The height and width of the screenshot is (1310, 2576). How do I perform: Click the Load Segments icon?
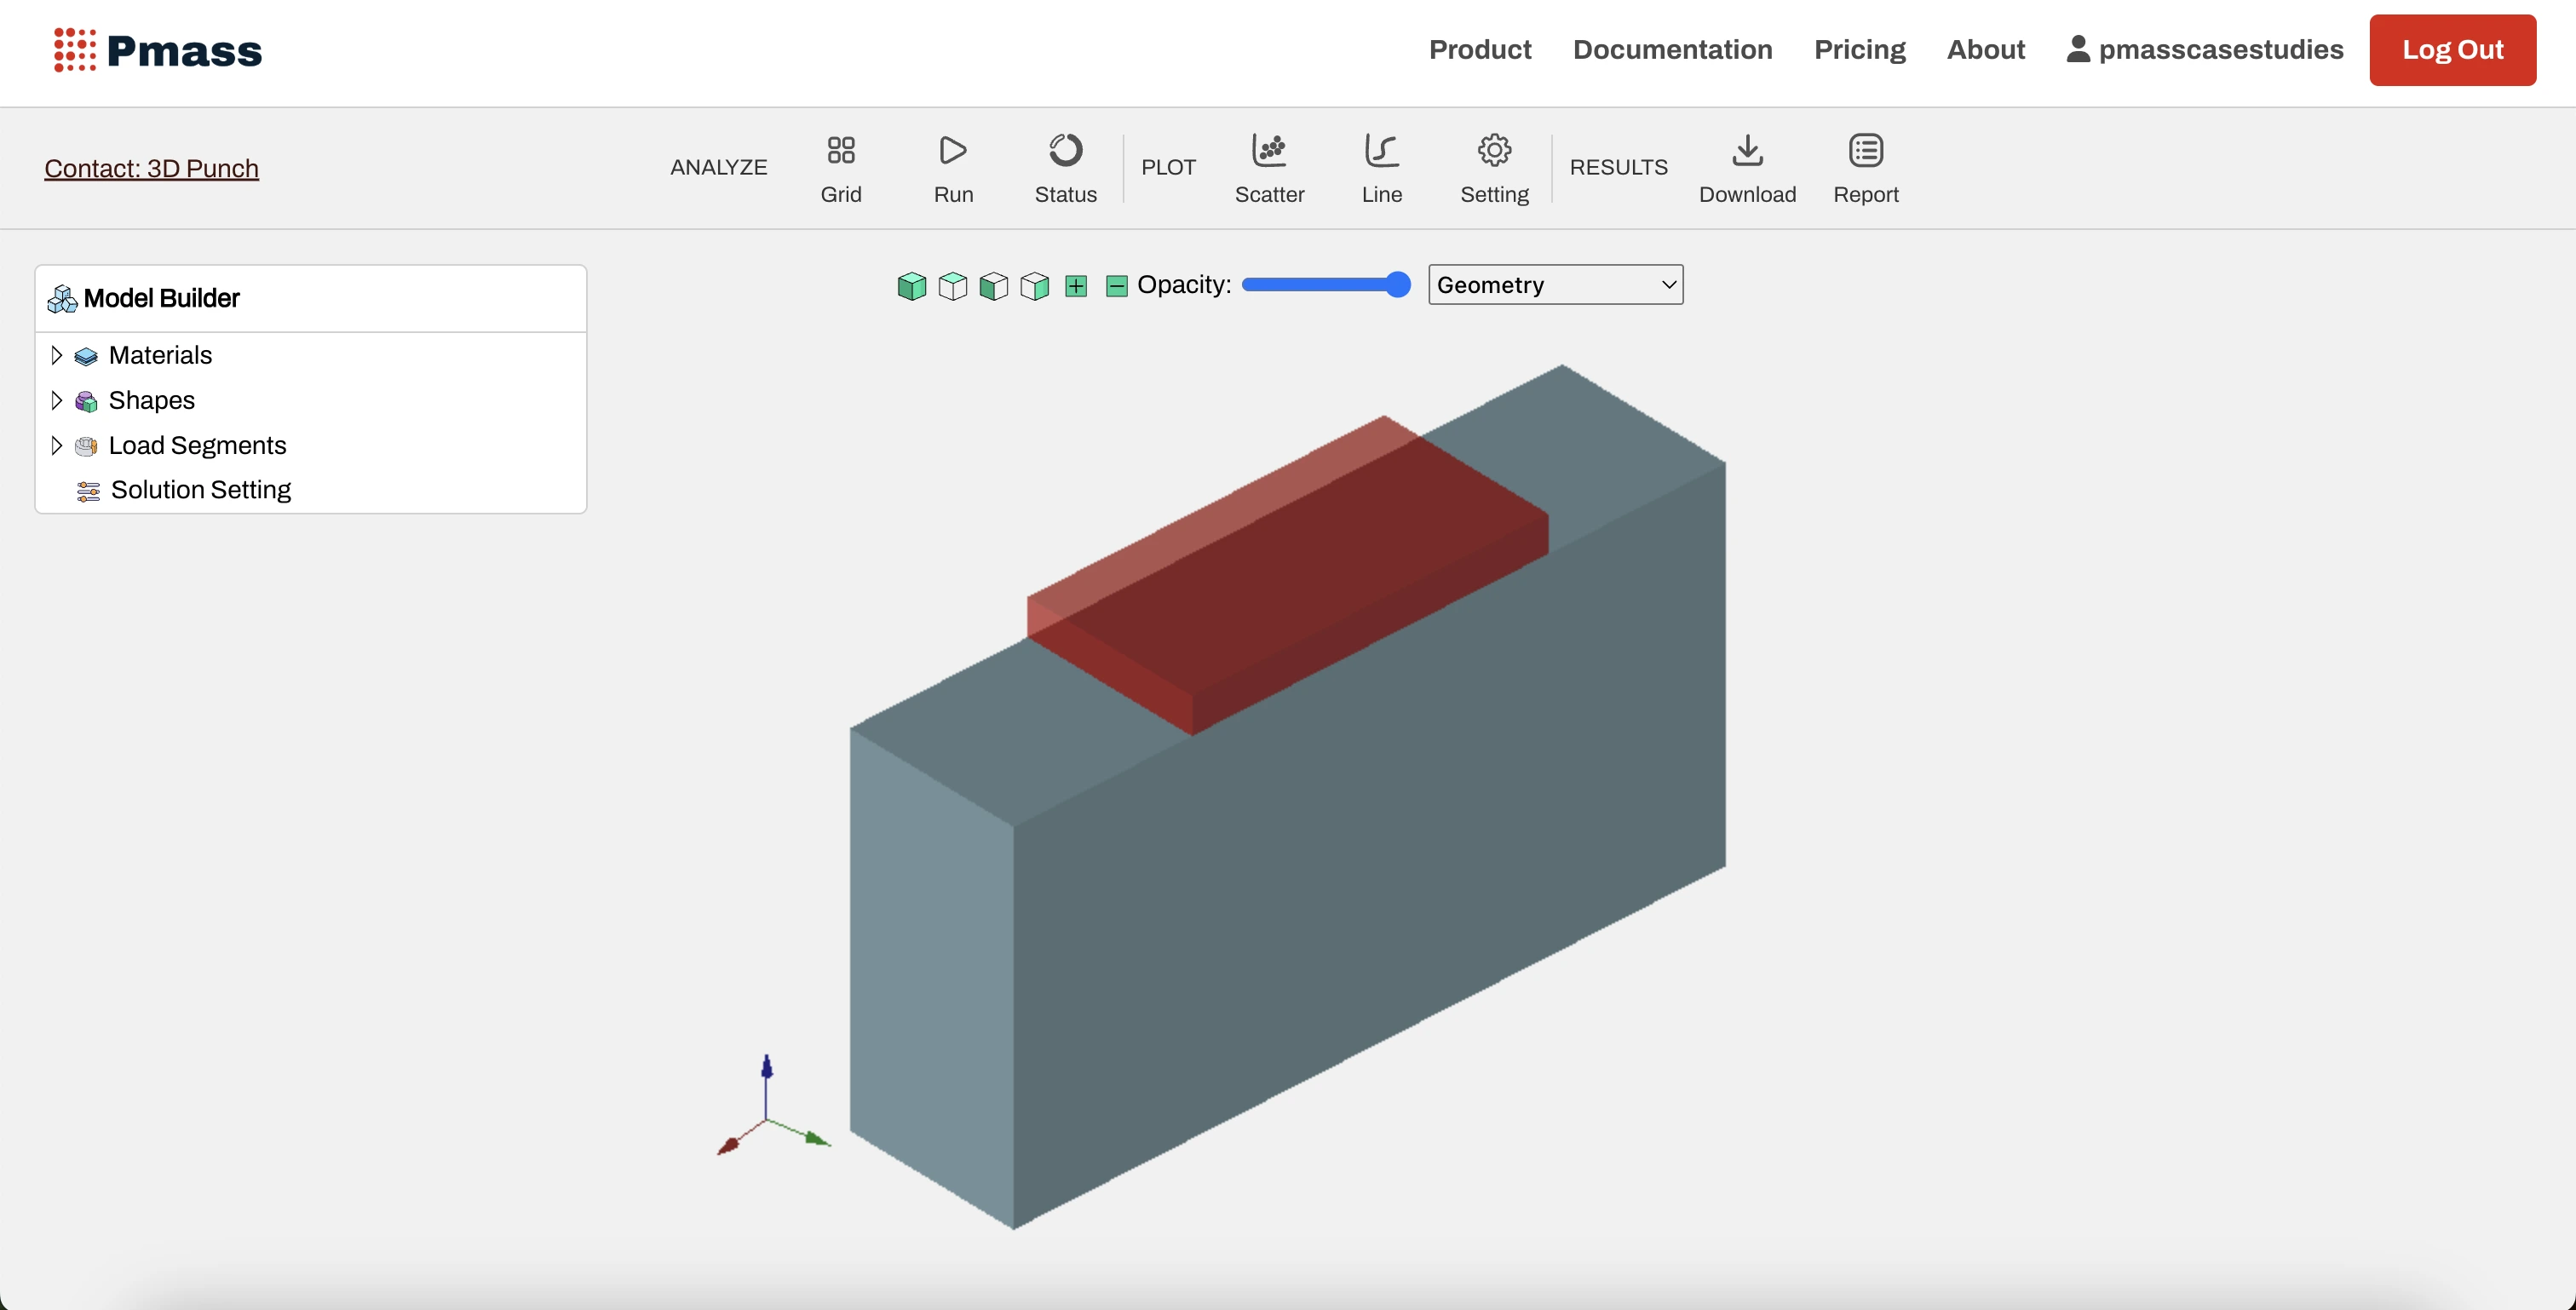pos(86,446)
